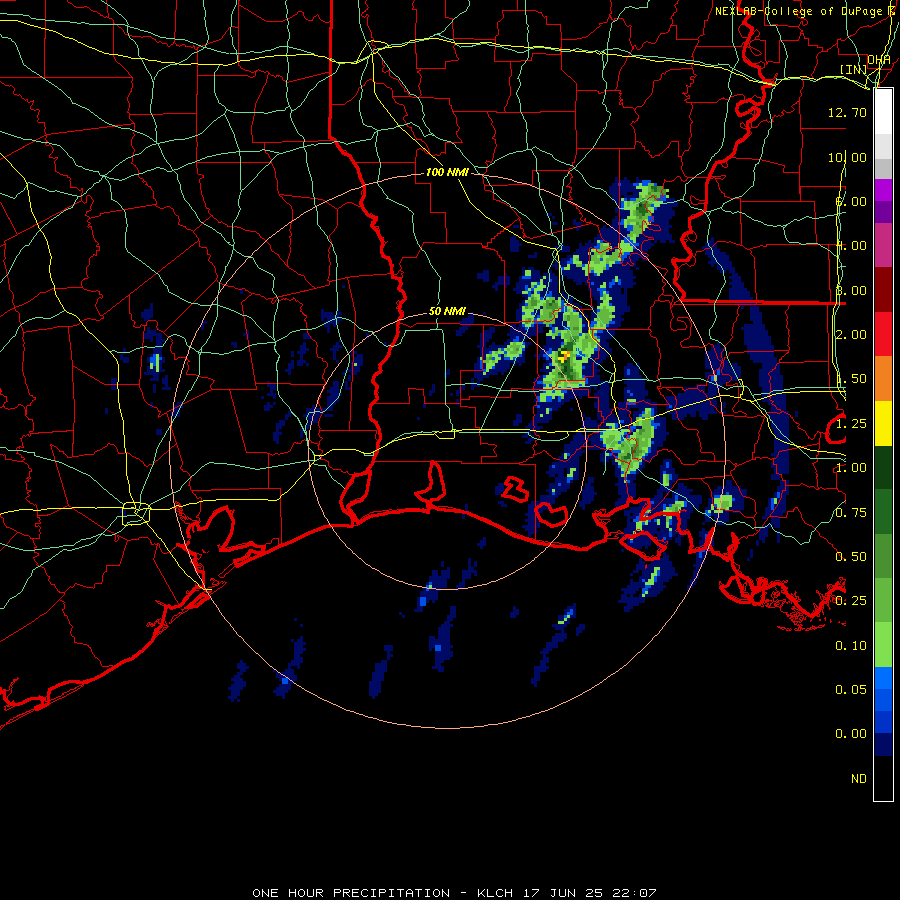Click the ONE HOUR PRECIPITATION caption at bottom
Image resolution: width=900 pixels, height=900 pixels.
(x=455, y=893)
